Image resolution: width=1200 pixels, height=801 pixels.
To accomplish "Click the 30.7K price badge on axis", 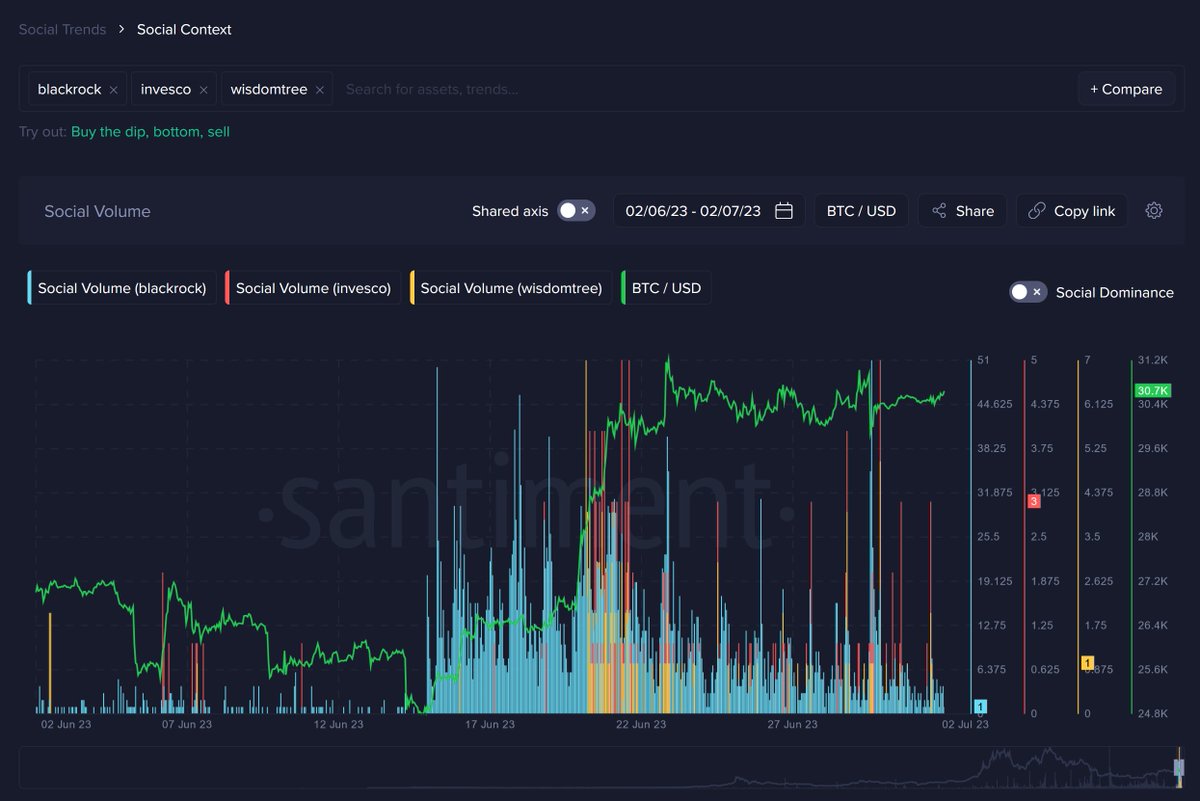I will point(1152,390).
